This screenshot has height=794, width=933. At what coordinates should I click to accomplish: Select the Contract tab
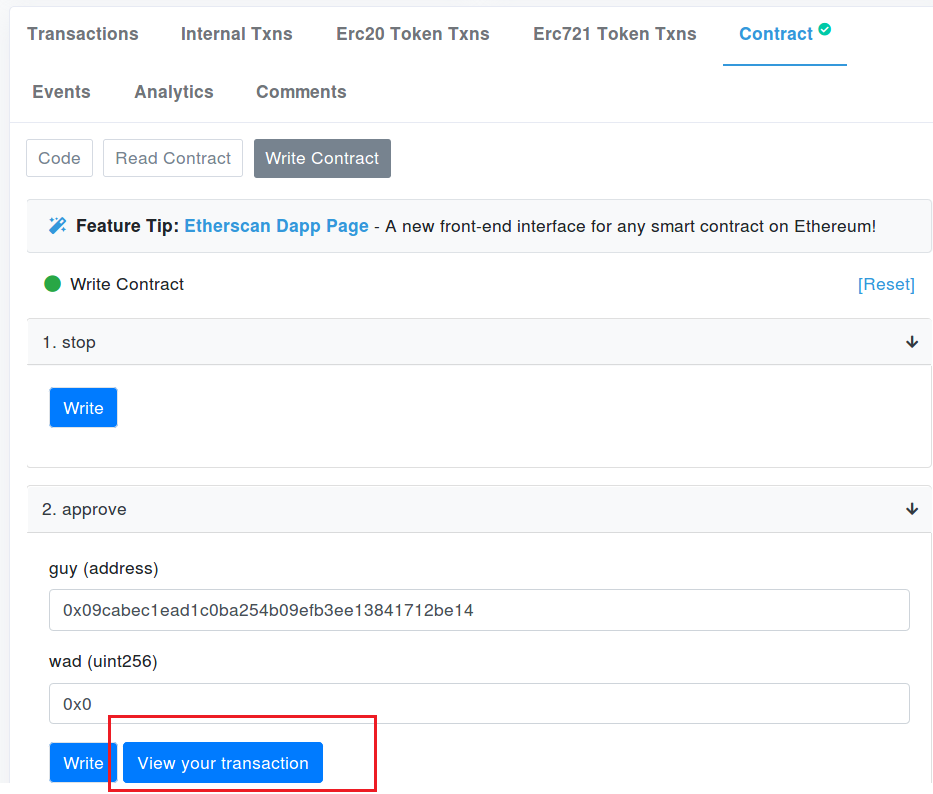pyautogui.click(x=776, y=34)
